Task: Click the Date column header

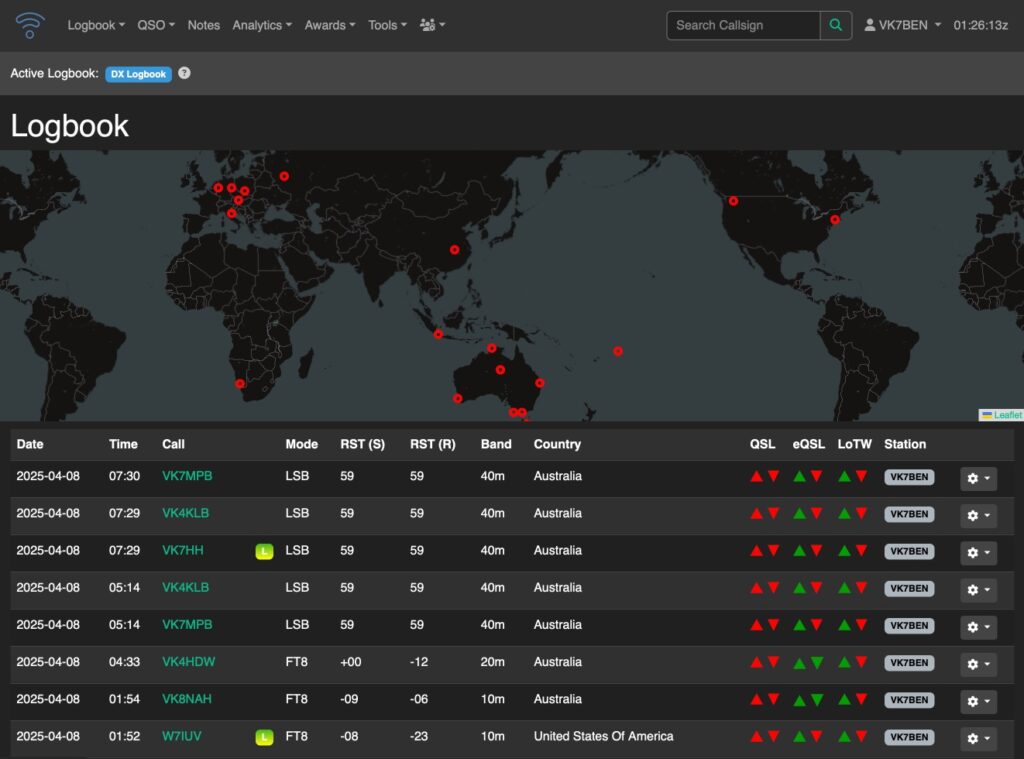Action: click(30, 444)
